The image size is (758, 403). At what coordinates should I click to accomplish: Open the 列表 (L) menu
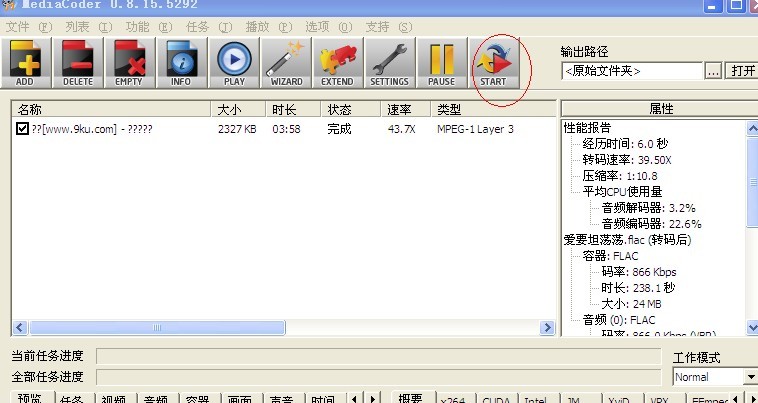pos(88,27)
